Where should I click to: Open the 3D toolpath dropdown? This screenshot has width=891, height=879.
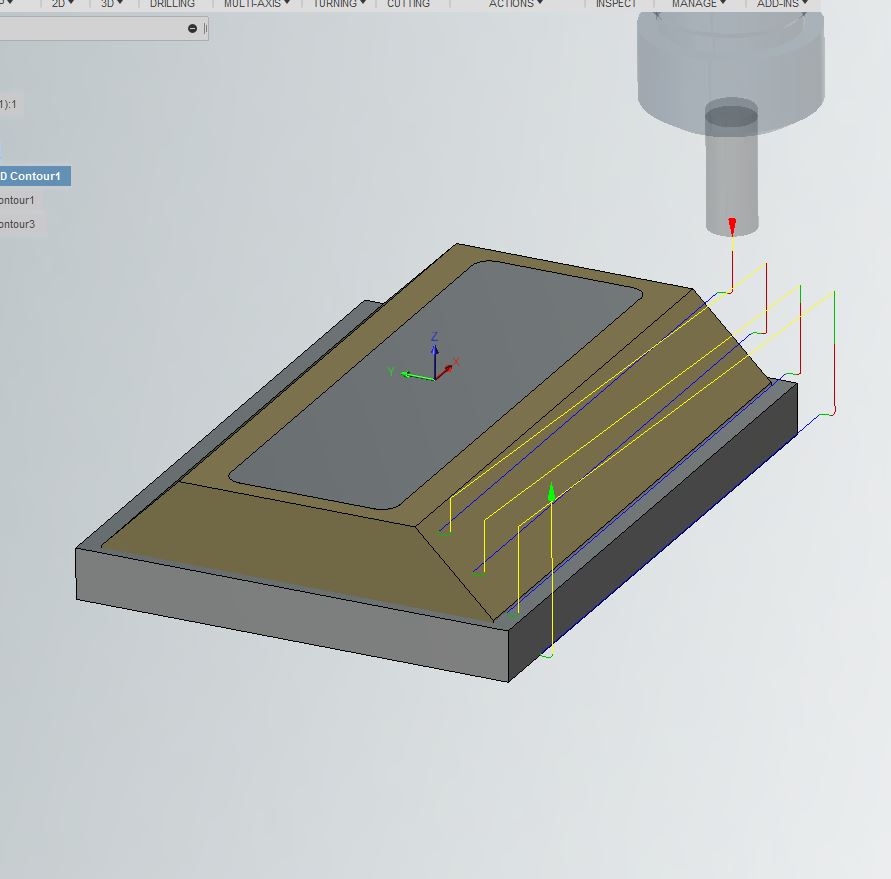point(110,4)
